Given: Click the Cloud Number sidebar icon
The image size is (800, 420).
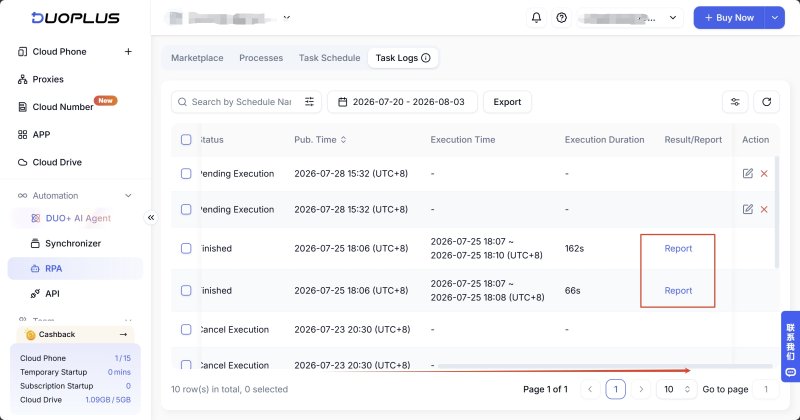Looking at the screenshot, I should point(22,107).
